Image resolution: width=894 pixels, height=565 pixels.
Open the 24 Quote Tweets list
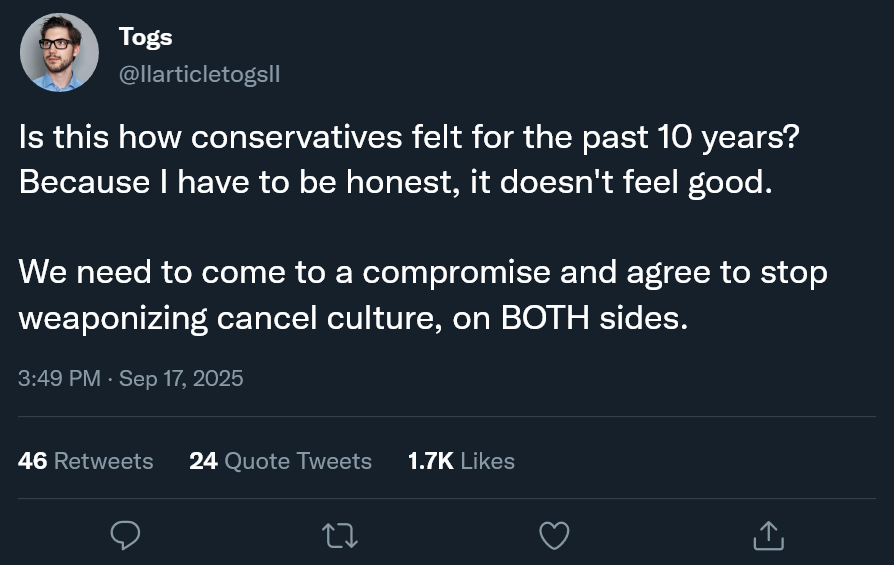(280, 461)
